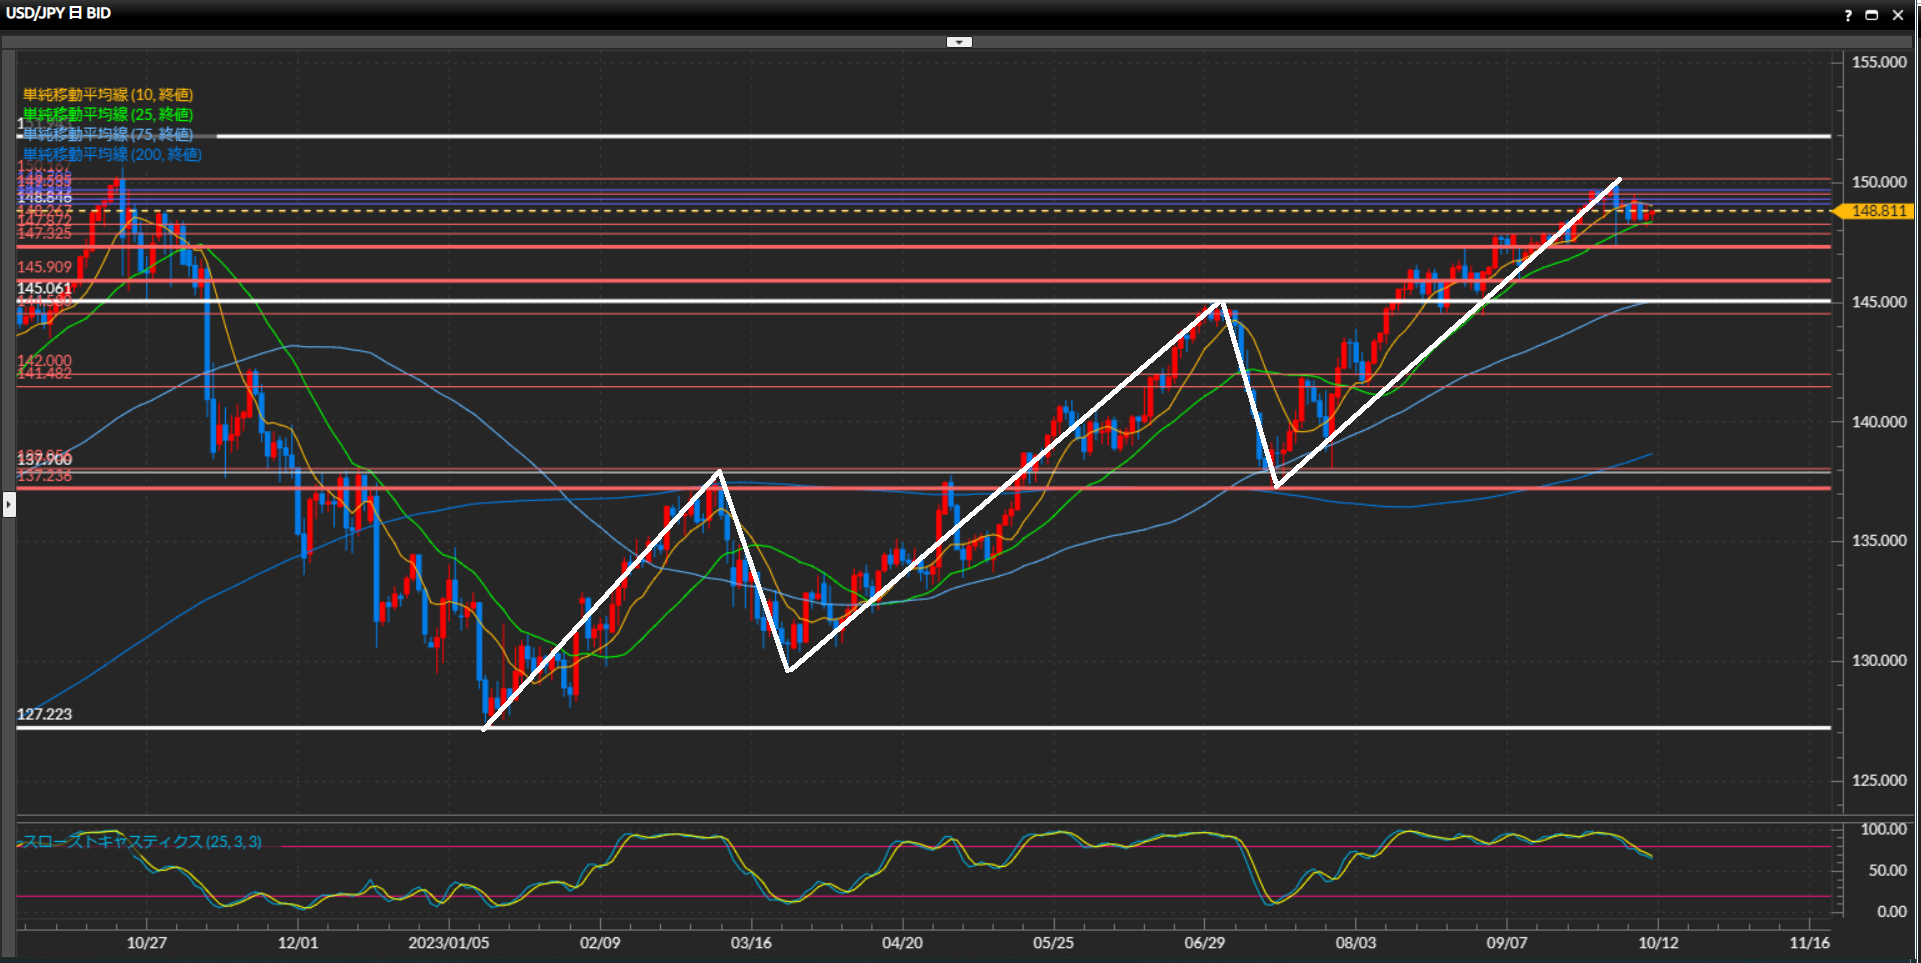
Task: Select the 単純移動平均線 (10, 終値) indicator label
Action: tap(108, 95)
